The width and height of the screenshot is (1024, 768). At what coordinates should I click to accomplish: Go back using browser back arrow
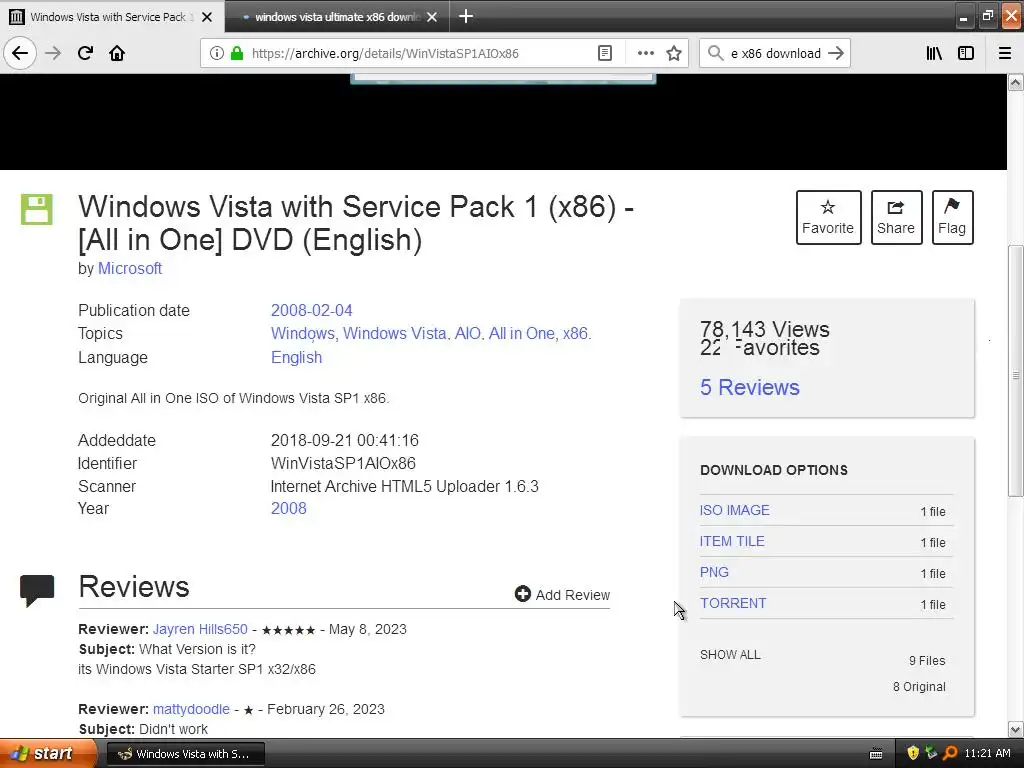tap(20, 53)
